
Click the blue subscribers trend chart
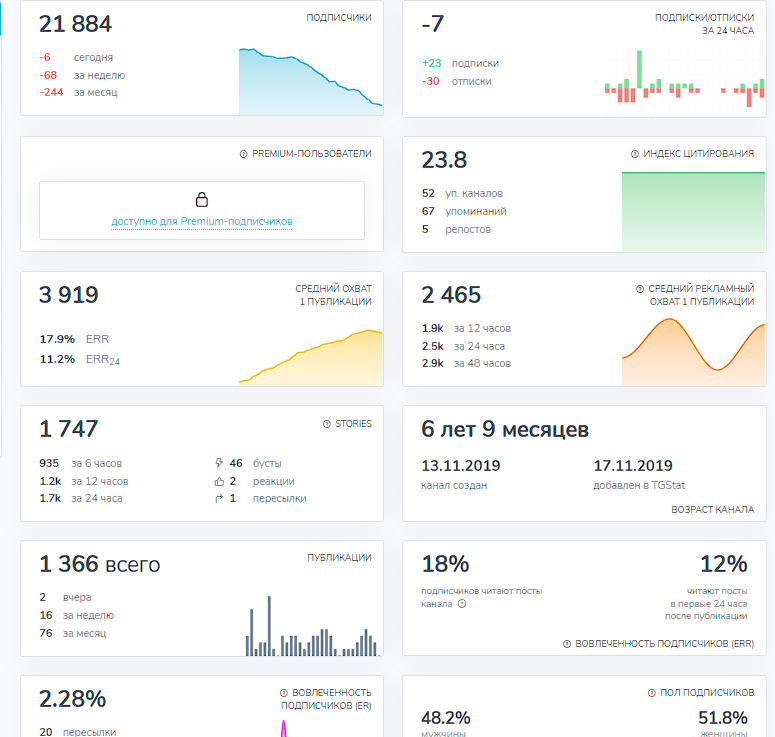(310, 82)
